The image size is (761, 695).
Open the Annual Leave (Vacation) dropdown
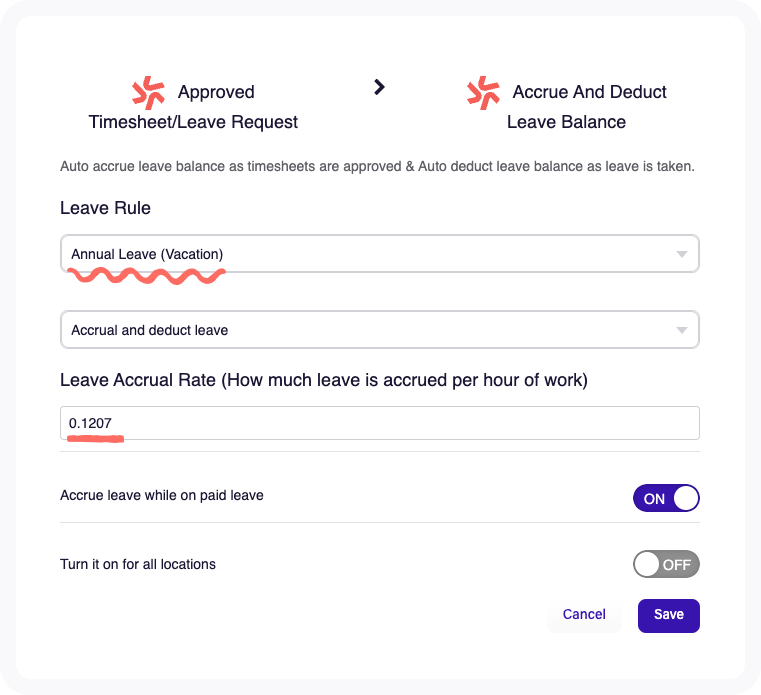380,254
